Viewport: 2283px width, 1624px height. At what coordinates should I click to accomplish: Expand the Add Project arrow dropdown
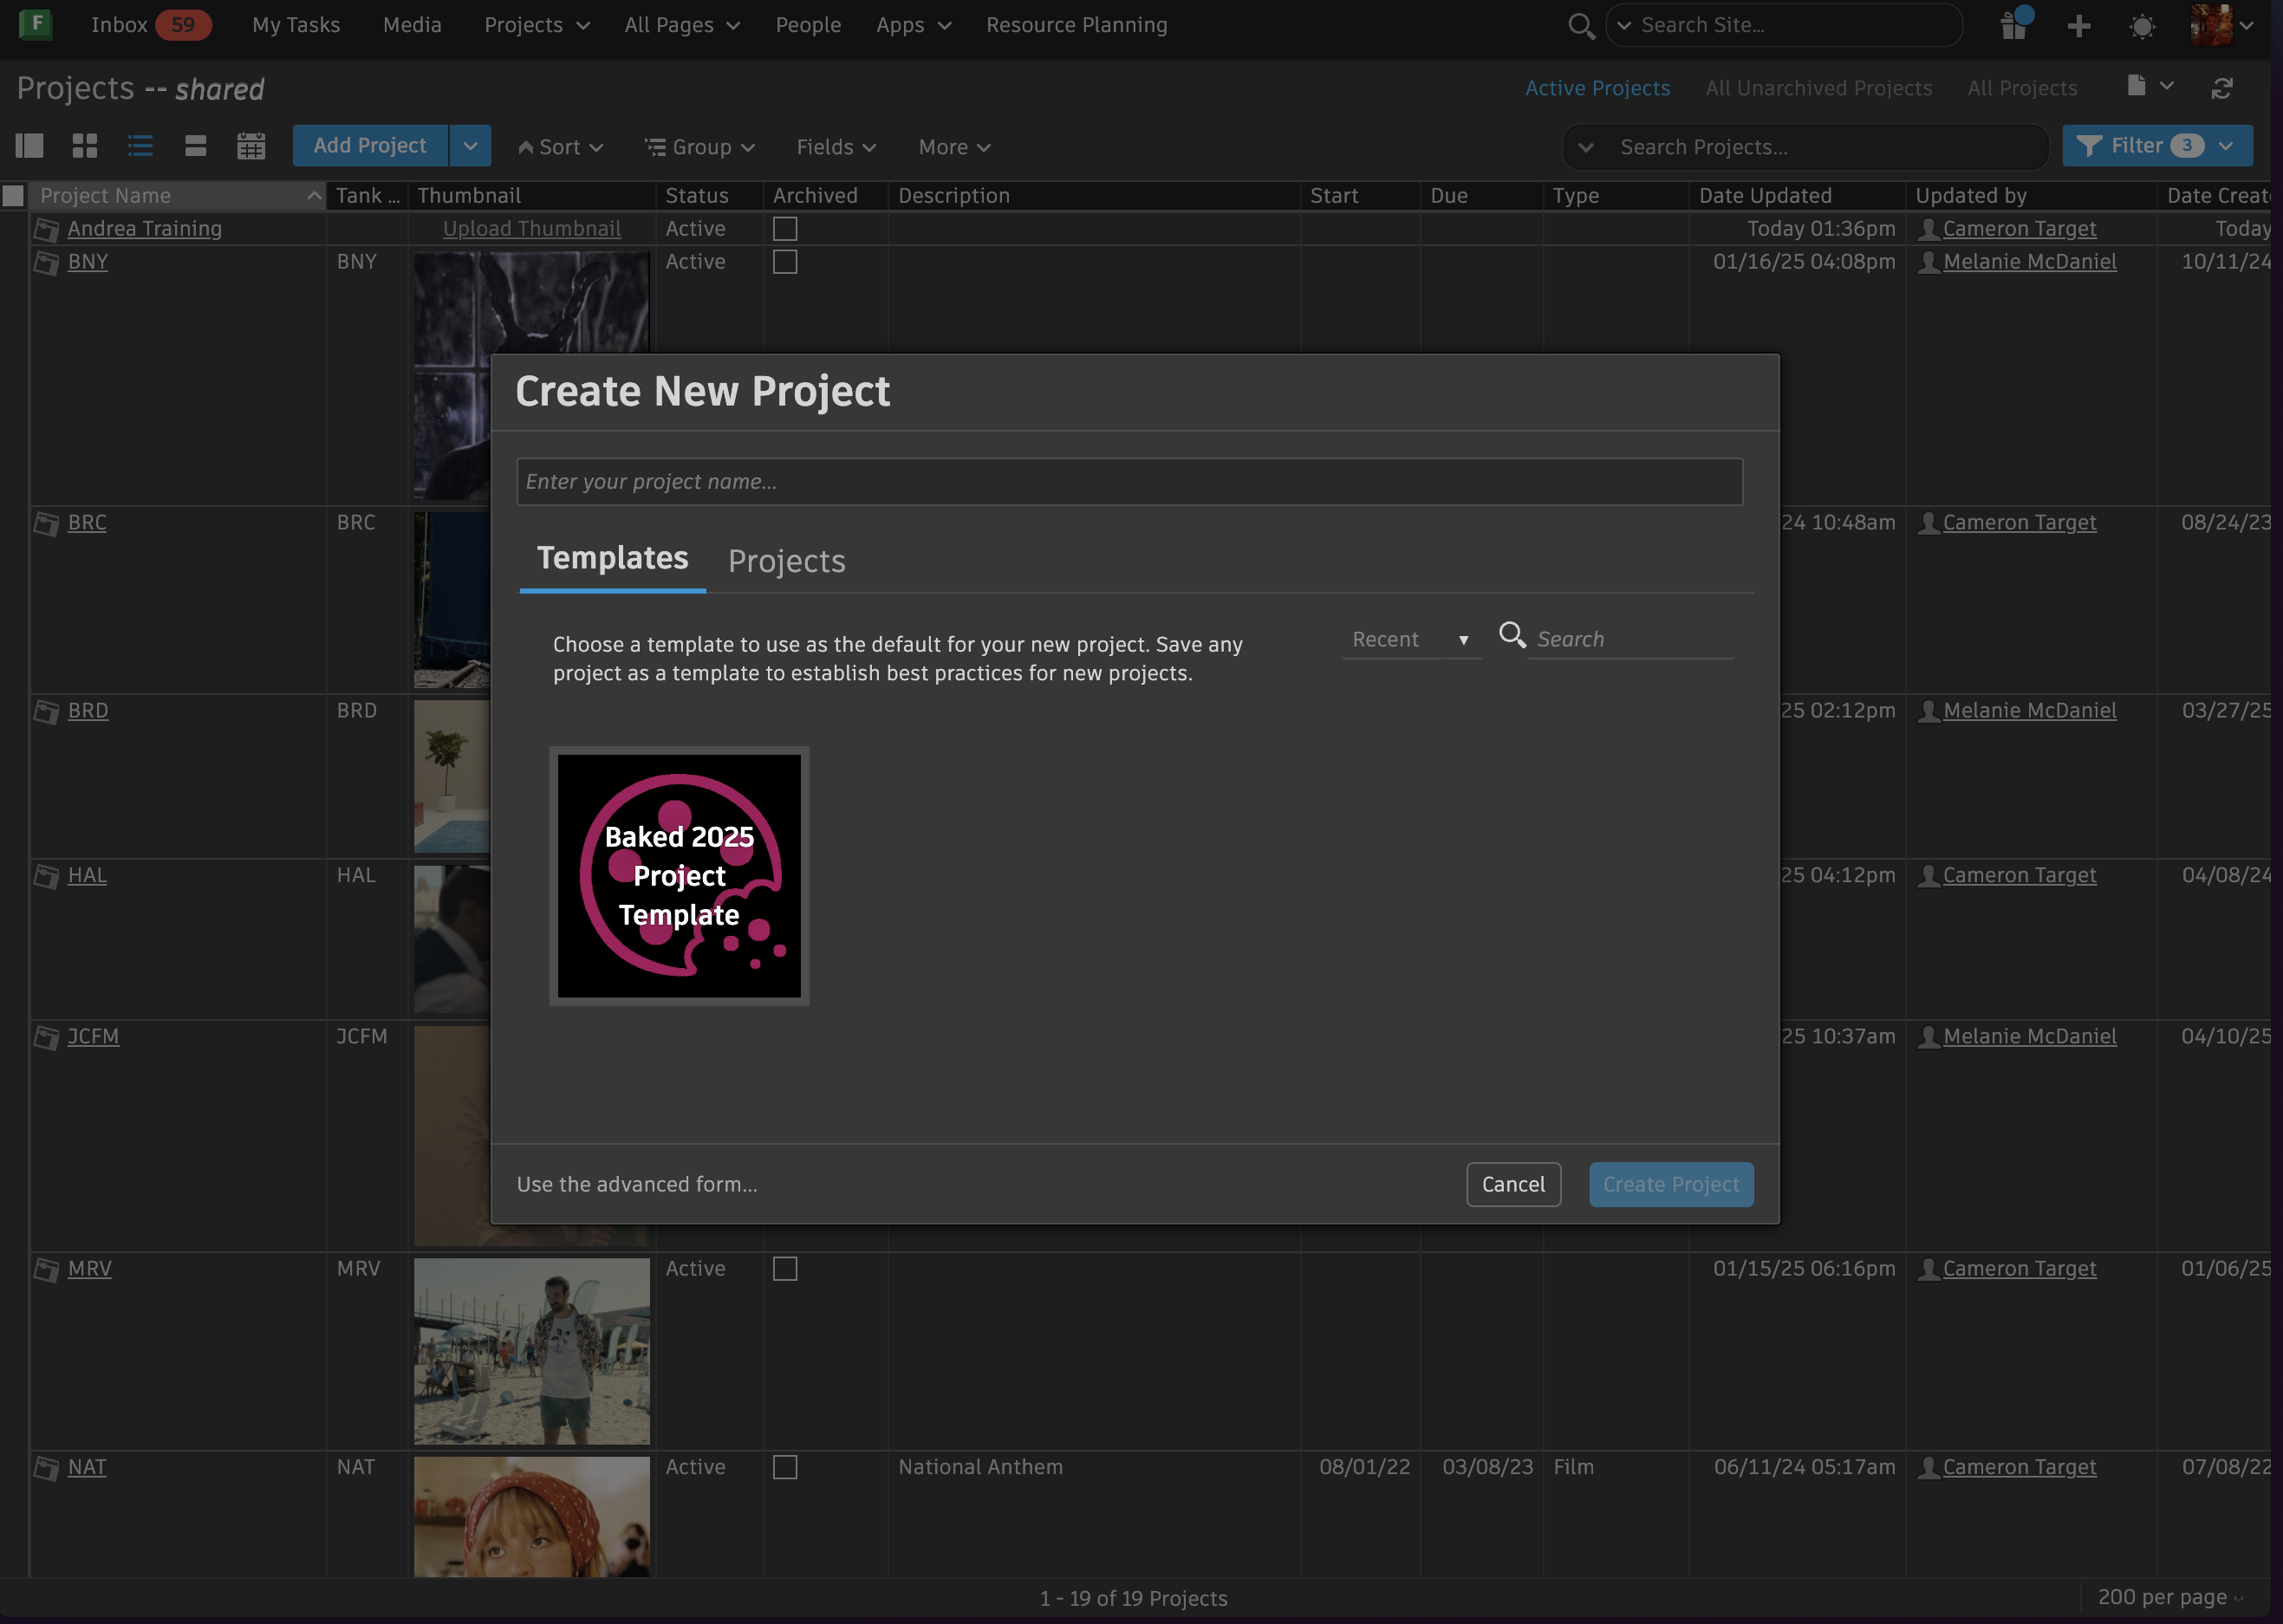tap(470, 146)
